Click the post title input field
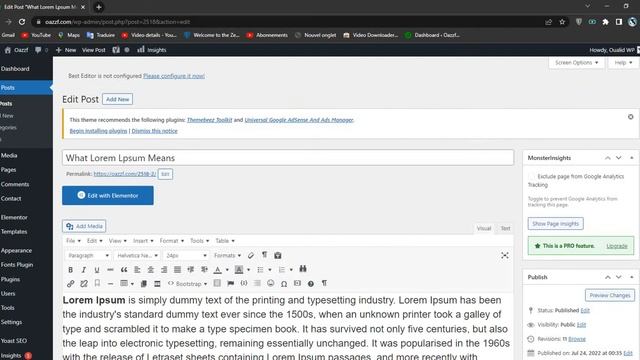 [x=288, y=158]
